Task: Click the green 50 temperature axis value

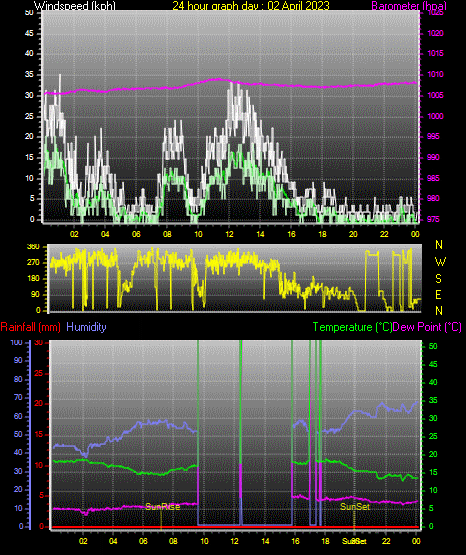Action: [x=433, y=346]
